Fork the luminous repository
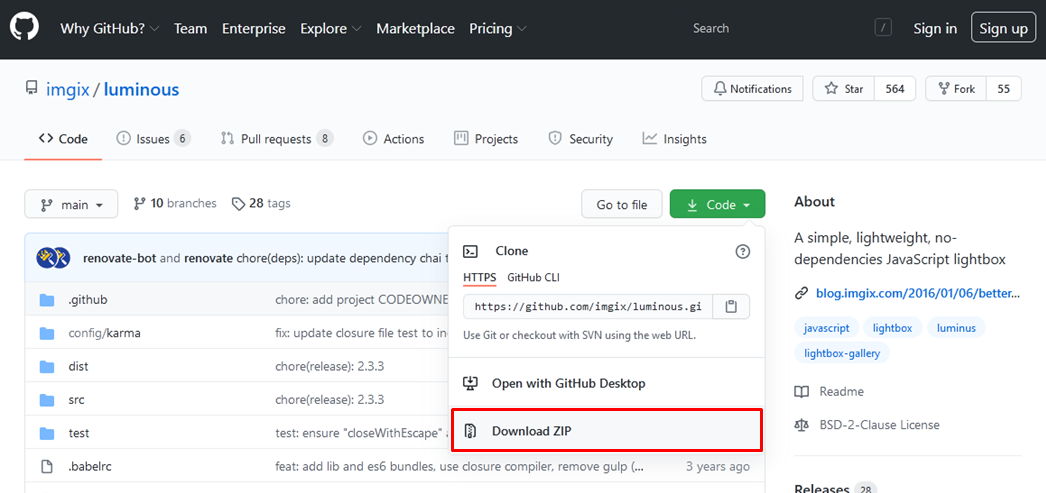1046x493 pixels. 956,89
